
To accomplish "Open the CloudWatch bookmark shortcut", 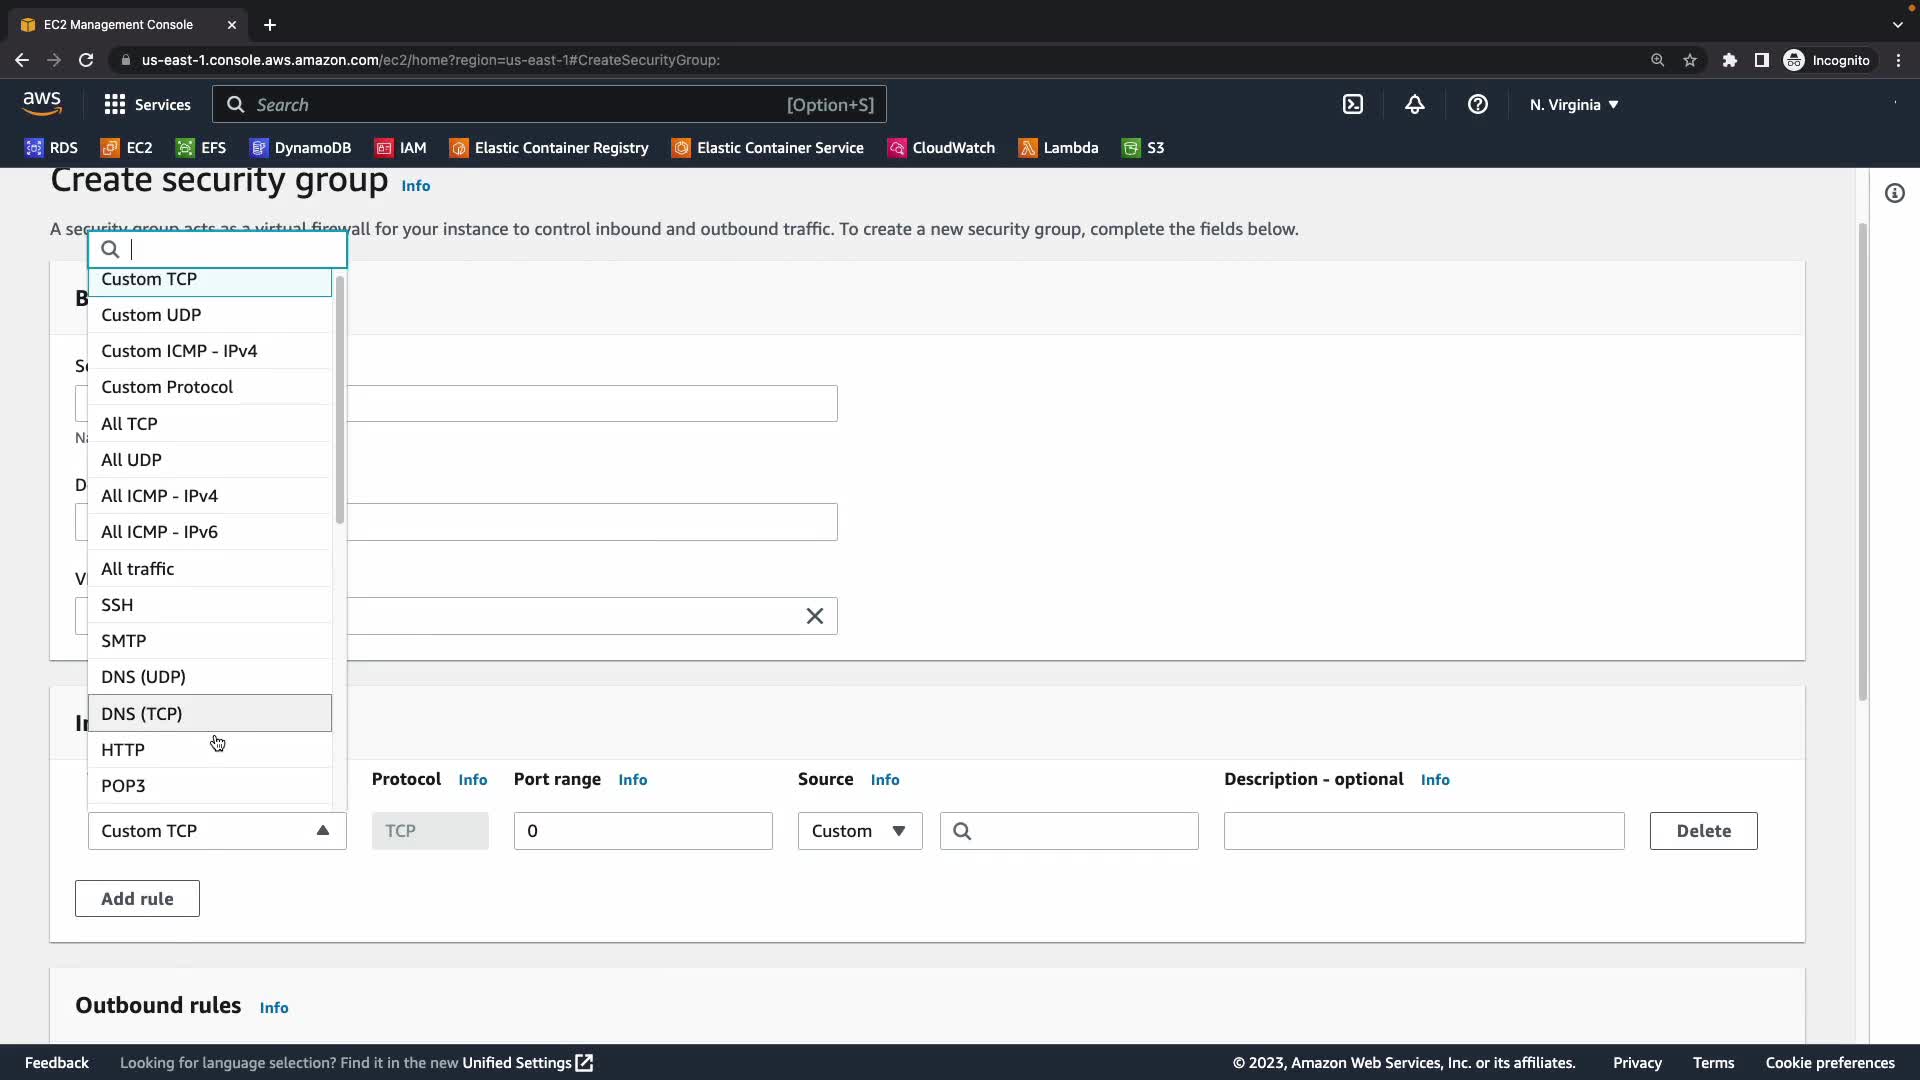I will 941,148.
